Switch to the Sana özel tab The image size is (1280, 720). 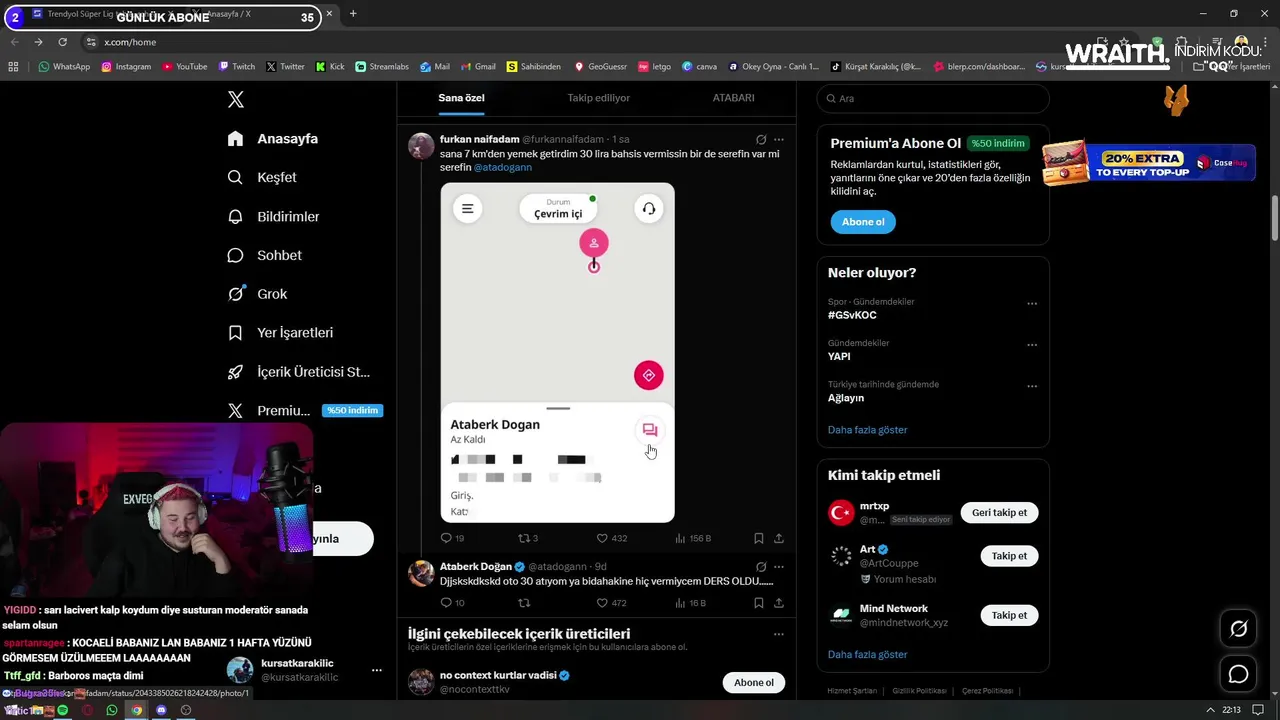pos(461,98)
